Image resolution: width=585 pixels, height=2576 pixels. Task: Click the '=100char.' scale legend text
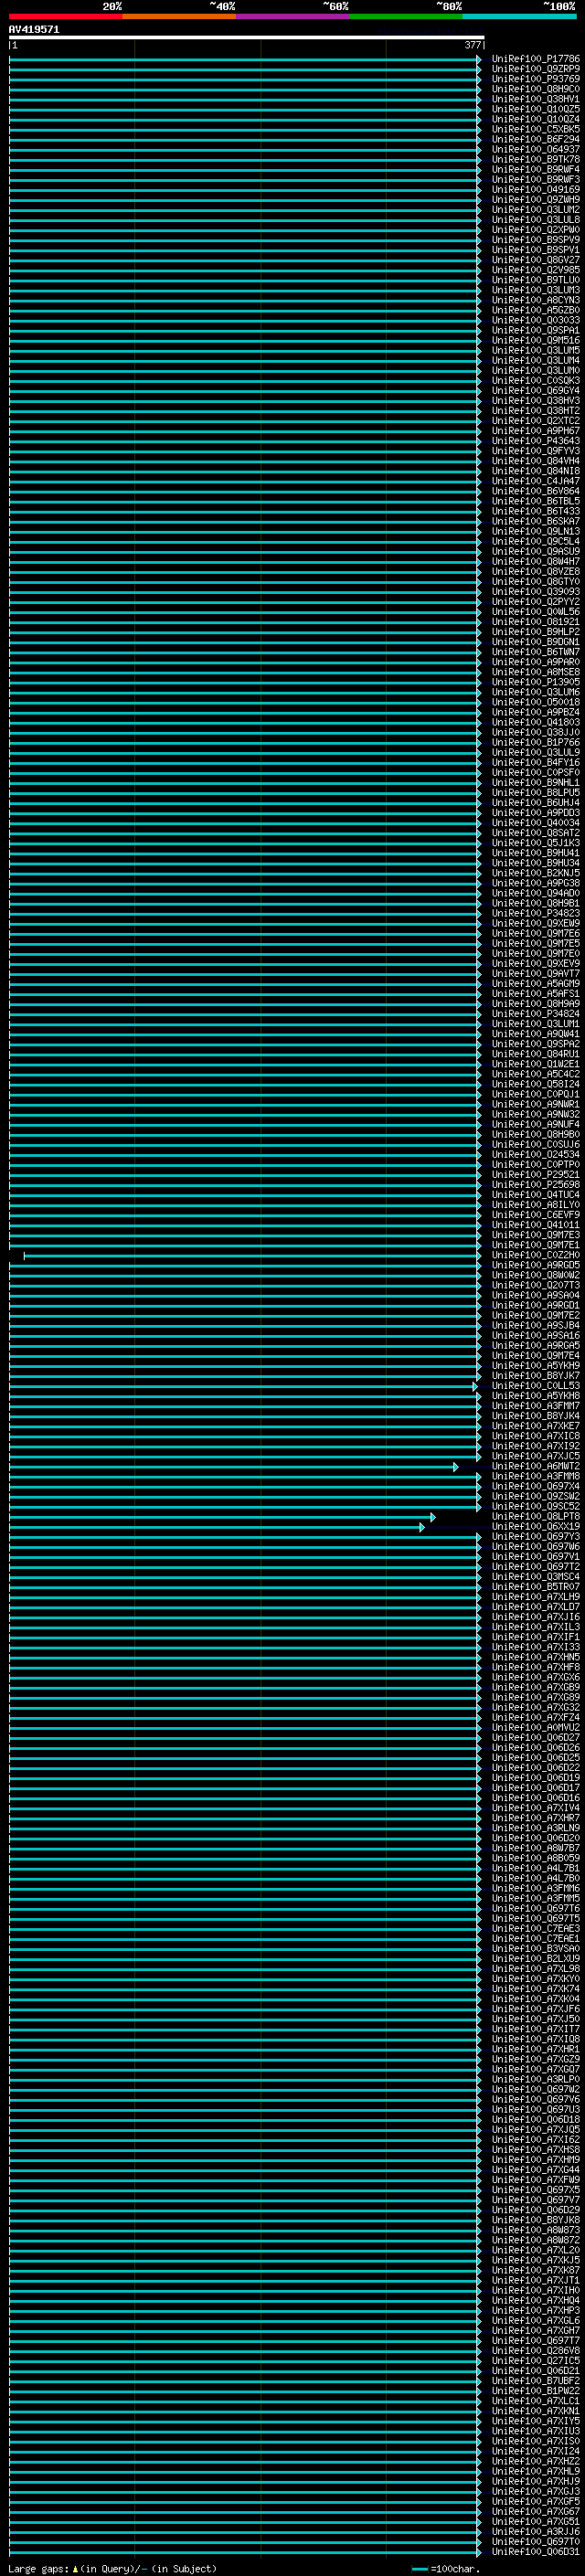[455, 2568]
